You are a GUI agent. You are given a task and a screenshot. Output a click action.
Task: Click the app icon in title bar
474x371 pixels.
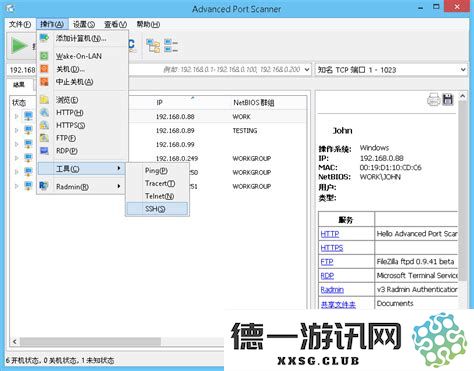click(10, 8)
